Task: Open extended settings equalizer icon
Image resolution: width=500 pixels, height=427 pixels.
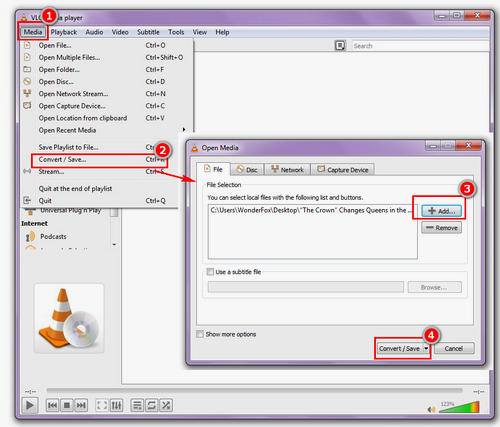Action: pyautogui.click(x=116, y=405)
